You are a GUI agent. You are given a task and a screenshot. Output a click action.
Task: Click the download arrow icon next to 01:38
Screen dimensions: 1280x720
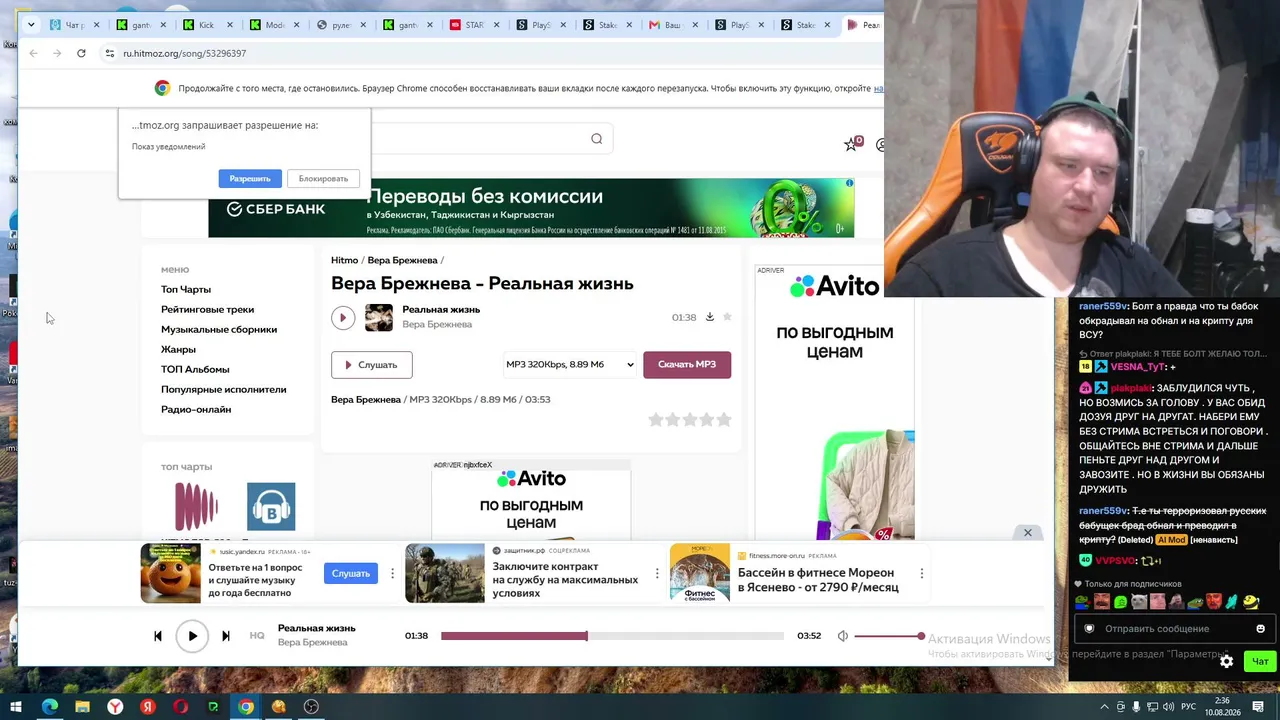[710, 317]
